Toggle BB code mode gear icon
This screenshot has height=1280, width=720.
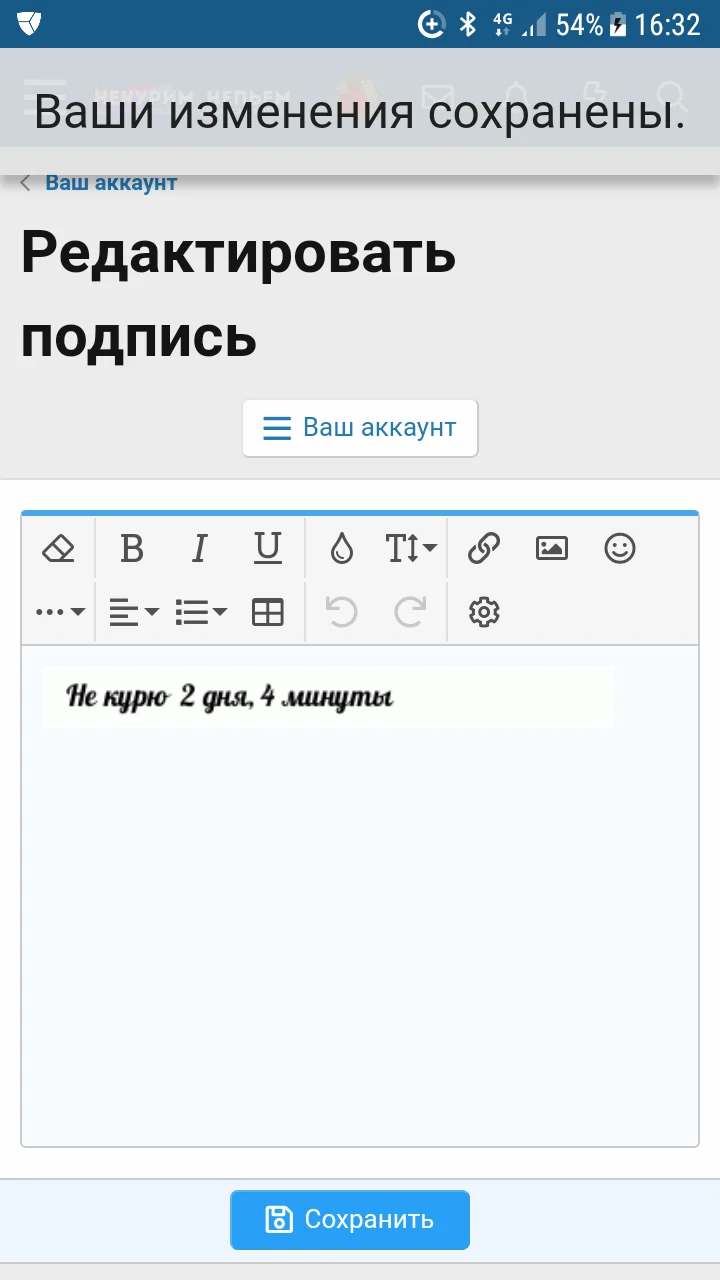pos(484,612)
